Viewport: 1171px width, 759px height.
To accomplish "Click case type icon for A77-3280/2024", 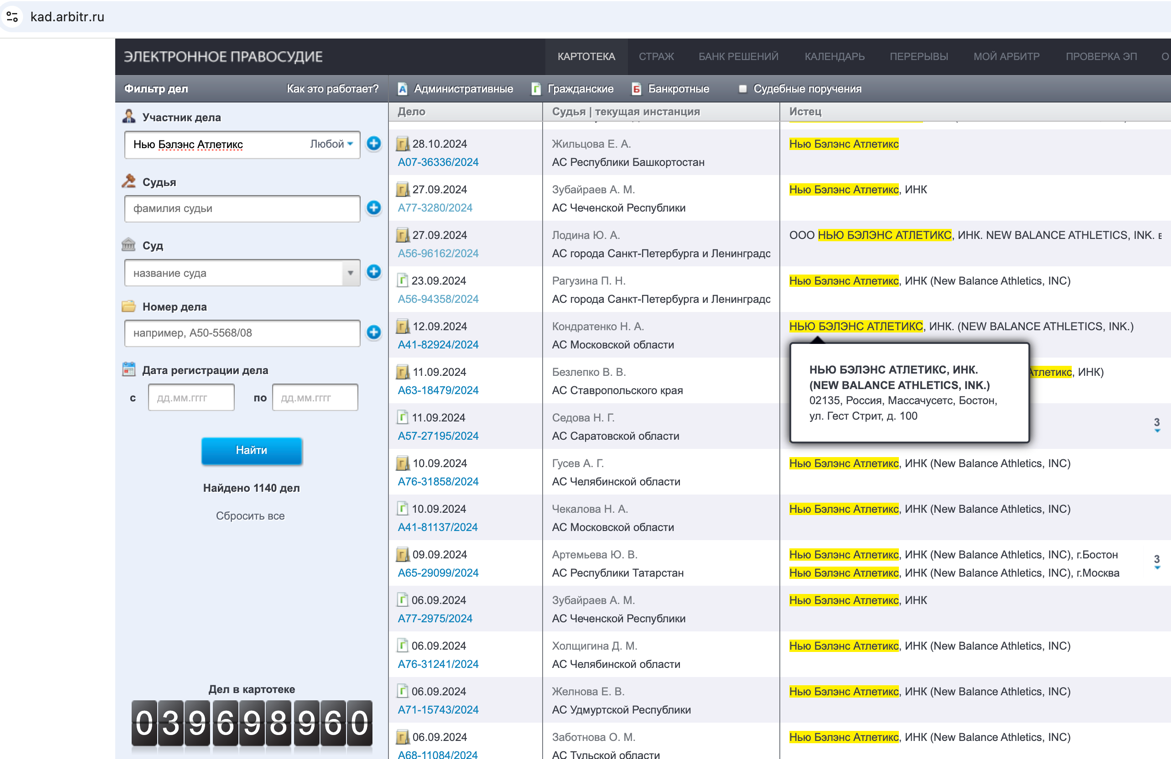I will pos(403,190).
